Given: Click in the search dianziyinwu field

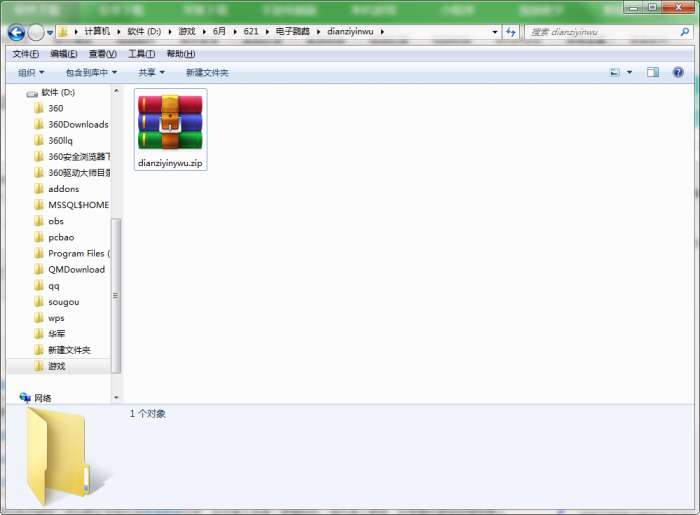Looking at the screenshot, I should pos(603,32).
